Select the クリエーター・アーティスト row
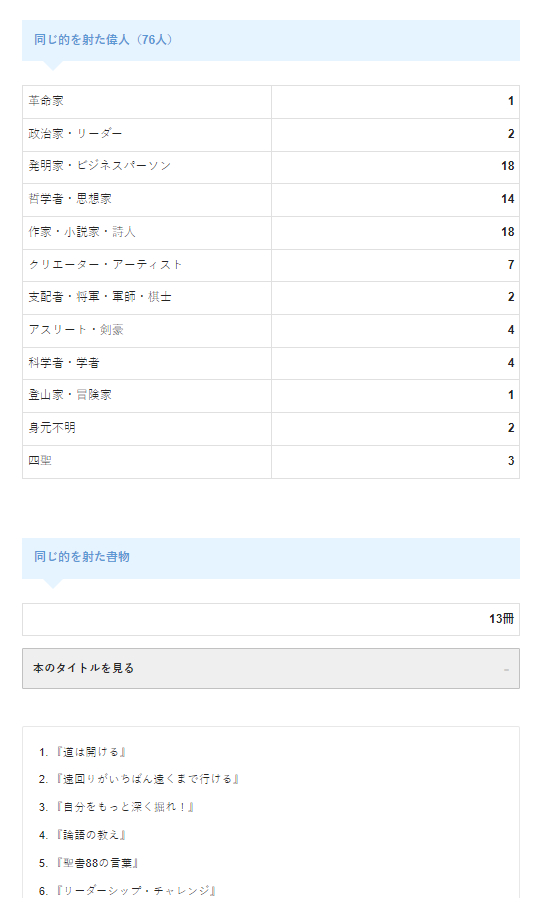Viewport: 535px width, 902px height. (x=270, y=265)
